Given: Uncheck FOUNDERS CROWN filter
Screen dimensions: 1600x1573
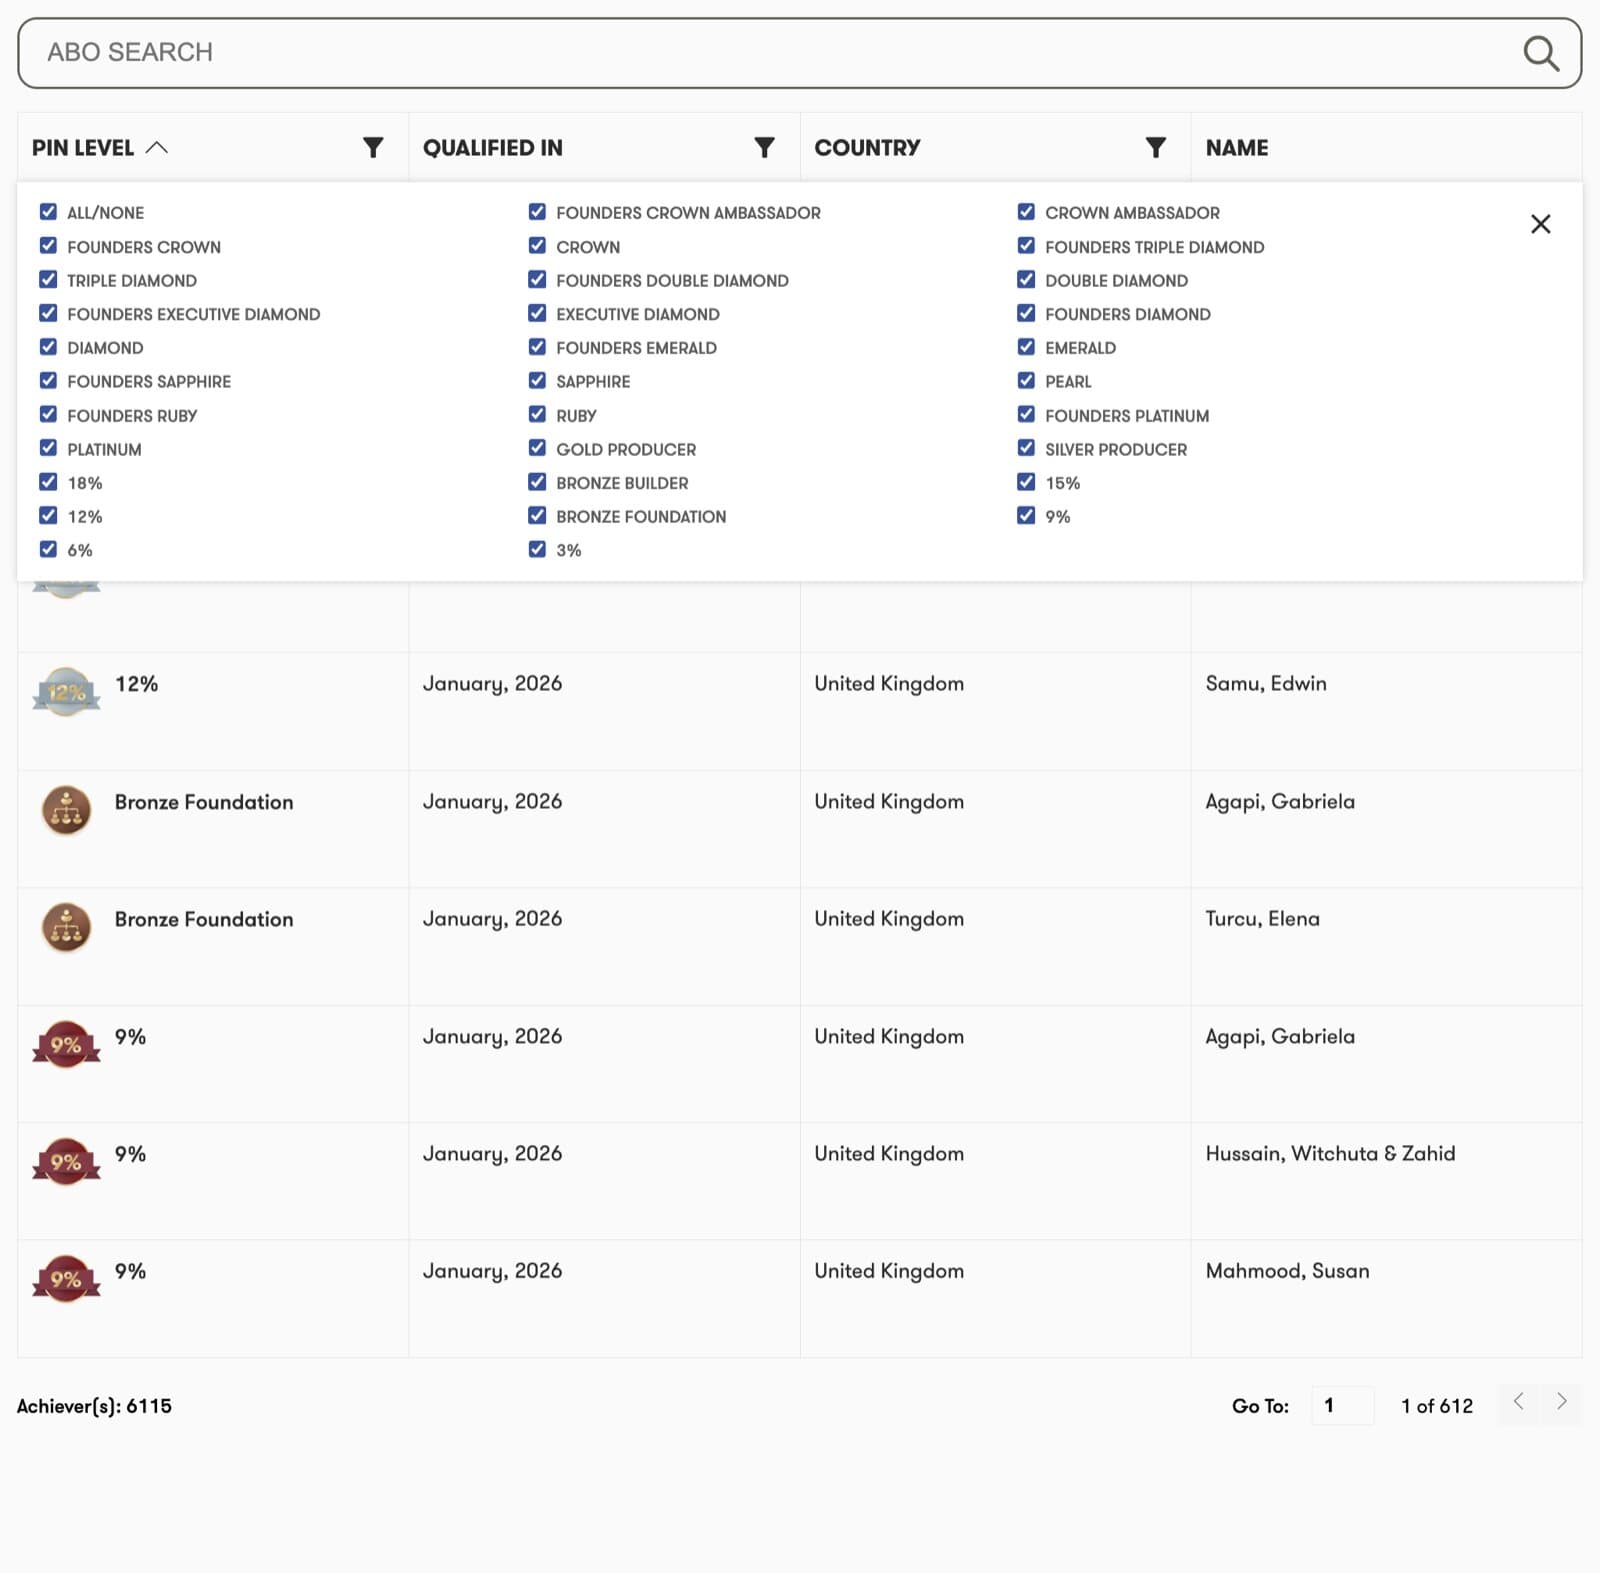Looking at the screenshot, I should pos(48,246).
